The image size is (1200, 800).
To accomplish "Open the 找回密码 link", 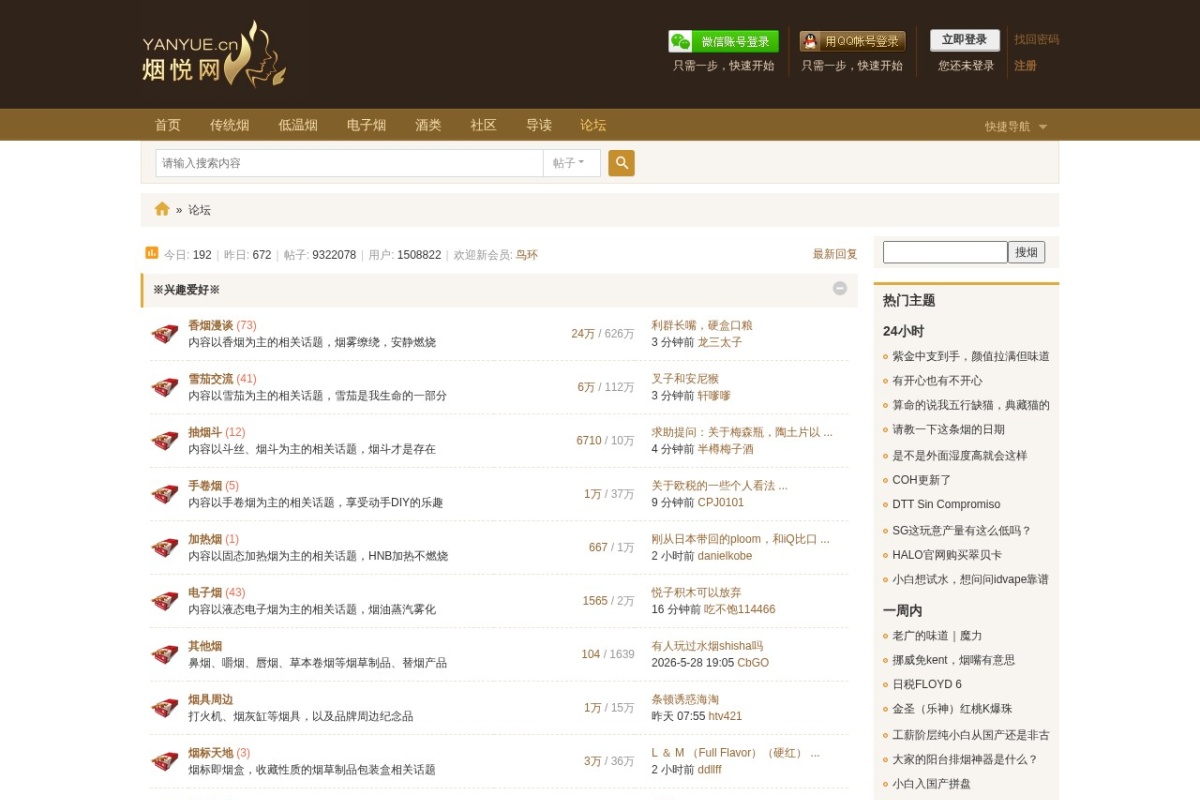I will (x=1036, y=40).
